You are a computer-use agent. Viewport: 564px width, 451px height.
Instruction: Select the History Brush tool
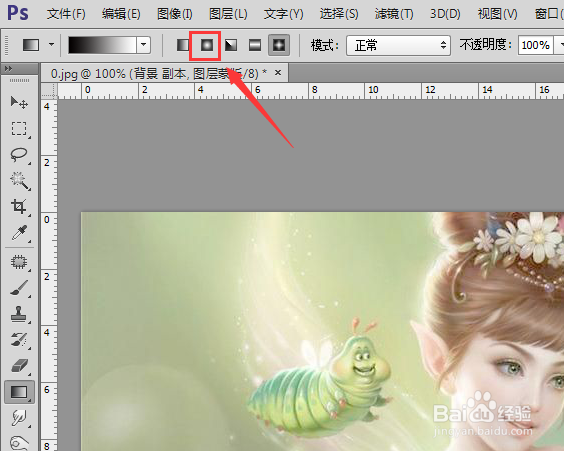19,340
